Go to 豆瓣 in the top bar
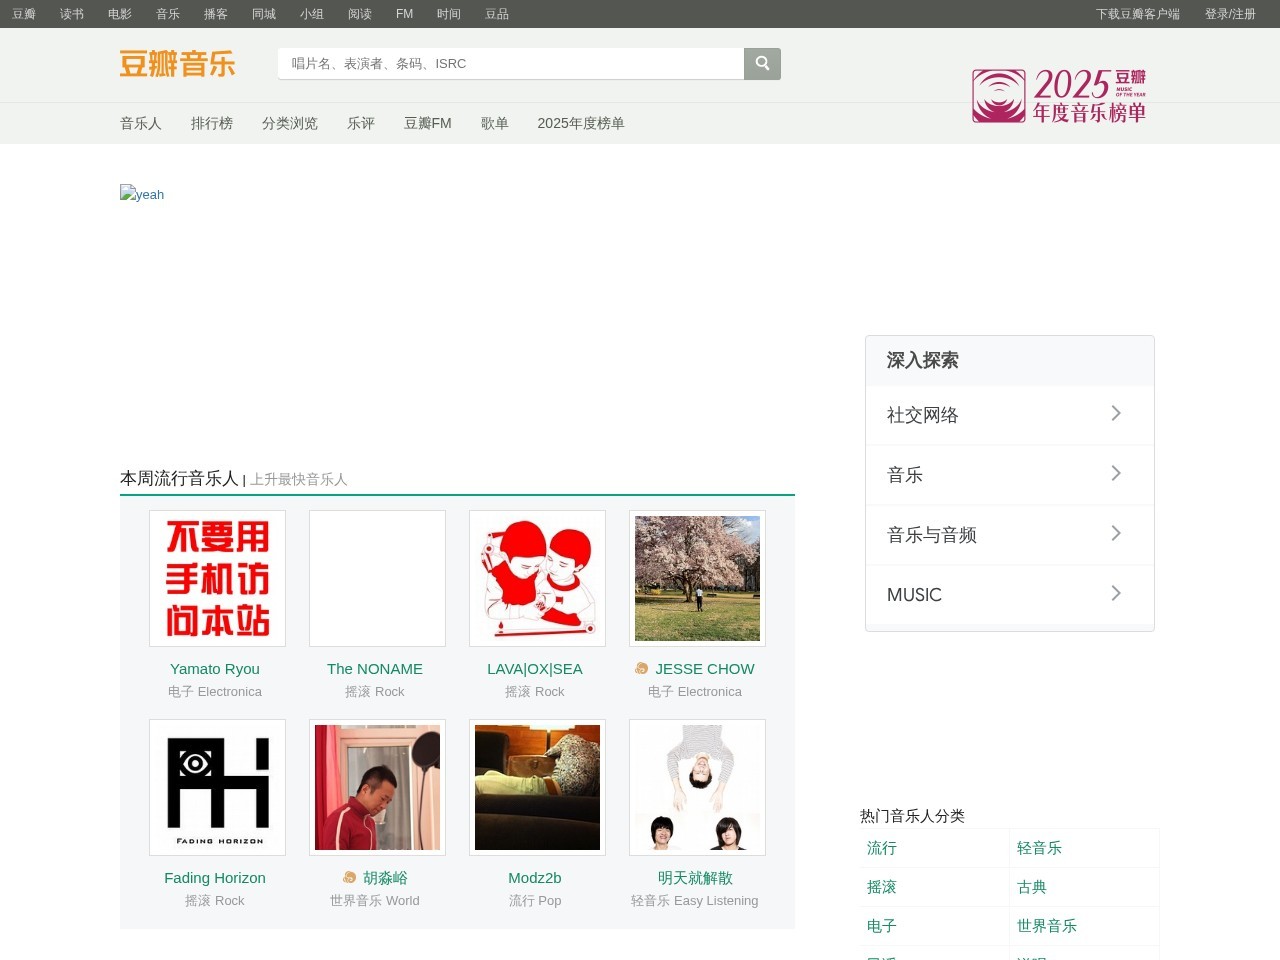The height and width of the screenshot is (960, 1280). pos(24,14)
